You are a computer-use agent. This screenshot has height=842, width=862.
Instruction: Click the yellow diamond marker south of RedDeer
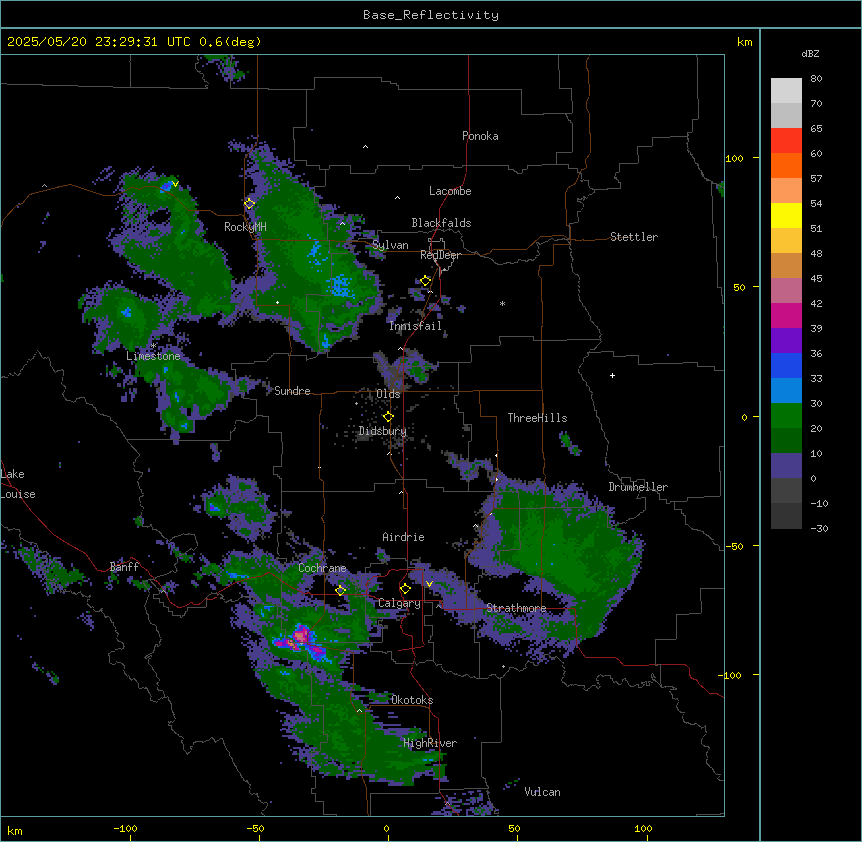426,281
